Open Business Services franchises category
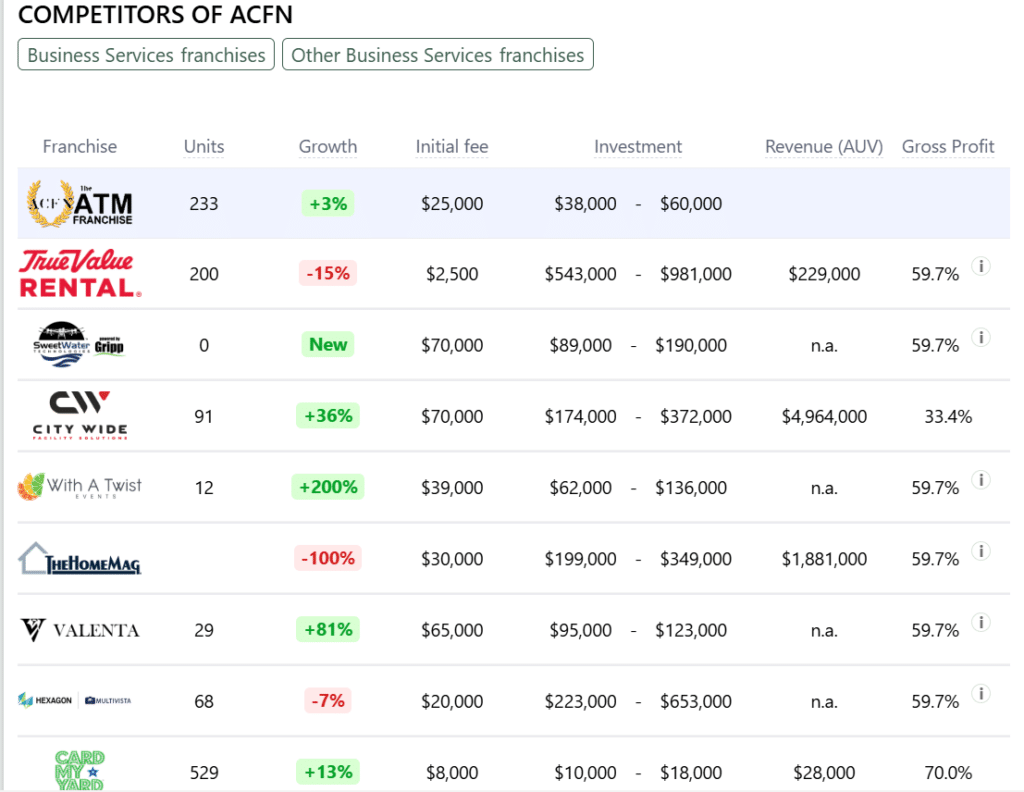Screen dimensions: 1024x792 click(x=146, y=55)
